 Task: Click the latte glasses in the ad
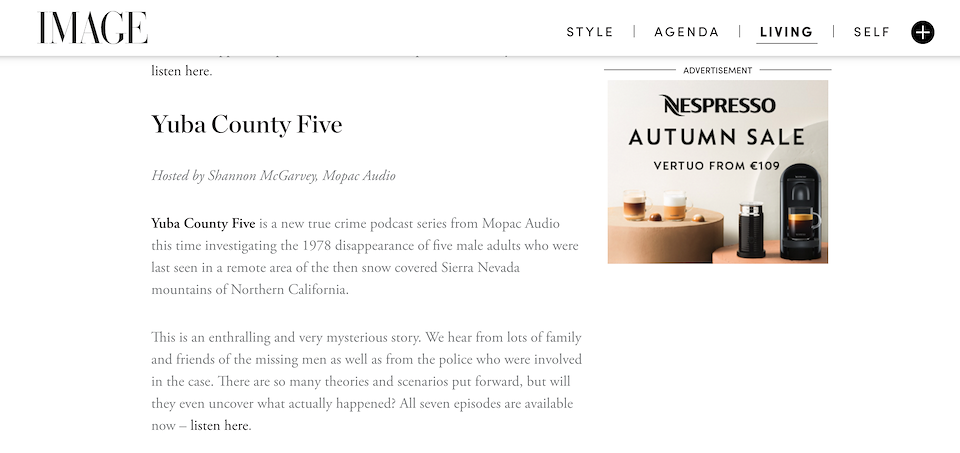[655, 205]
